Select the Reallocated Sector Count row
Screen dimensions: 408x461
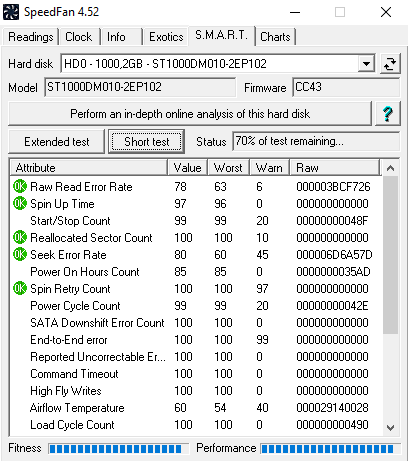point(197,238)
